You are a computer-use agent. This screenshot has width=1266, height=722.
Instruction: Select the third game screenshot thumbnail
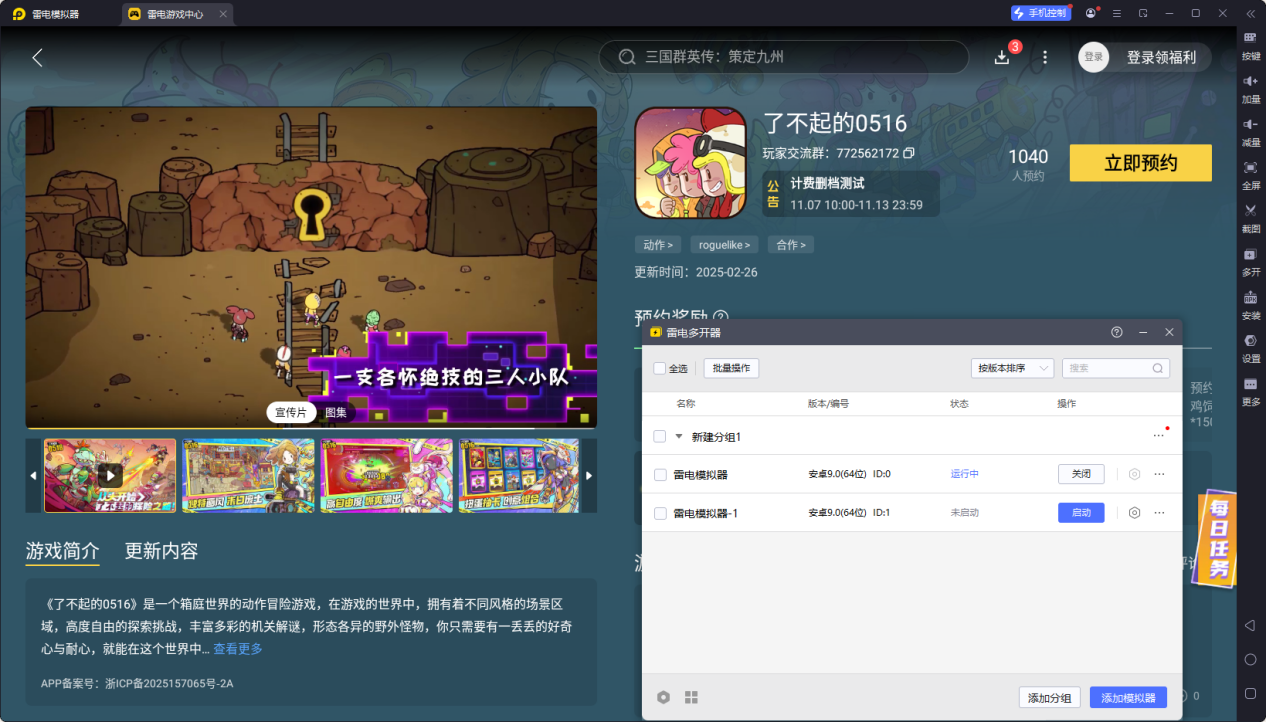(x=386, y=476)
